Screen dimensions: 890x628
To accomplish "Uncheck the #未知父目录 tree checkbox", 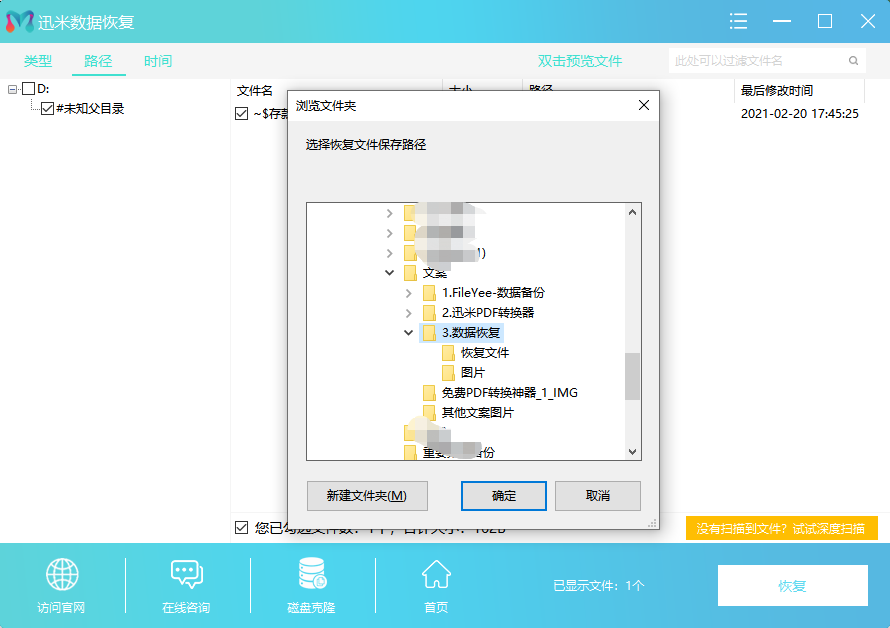I will click(50, 108).
